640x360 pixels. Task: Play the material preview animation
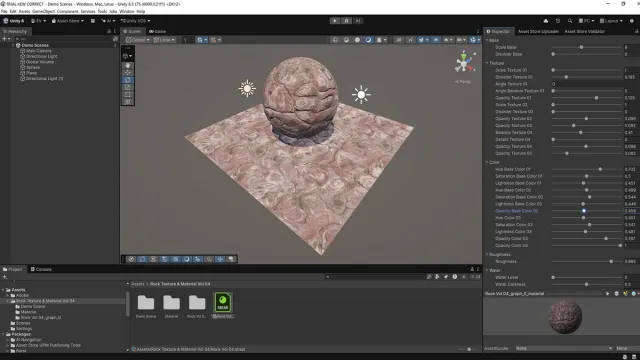pos(607,293)
